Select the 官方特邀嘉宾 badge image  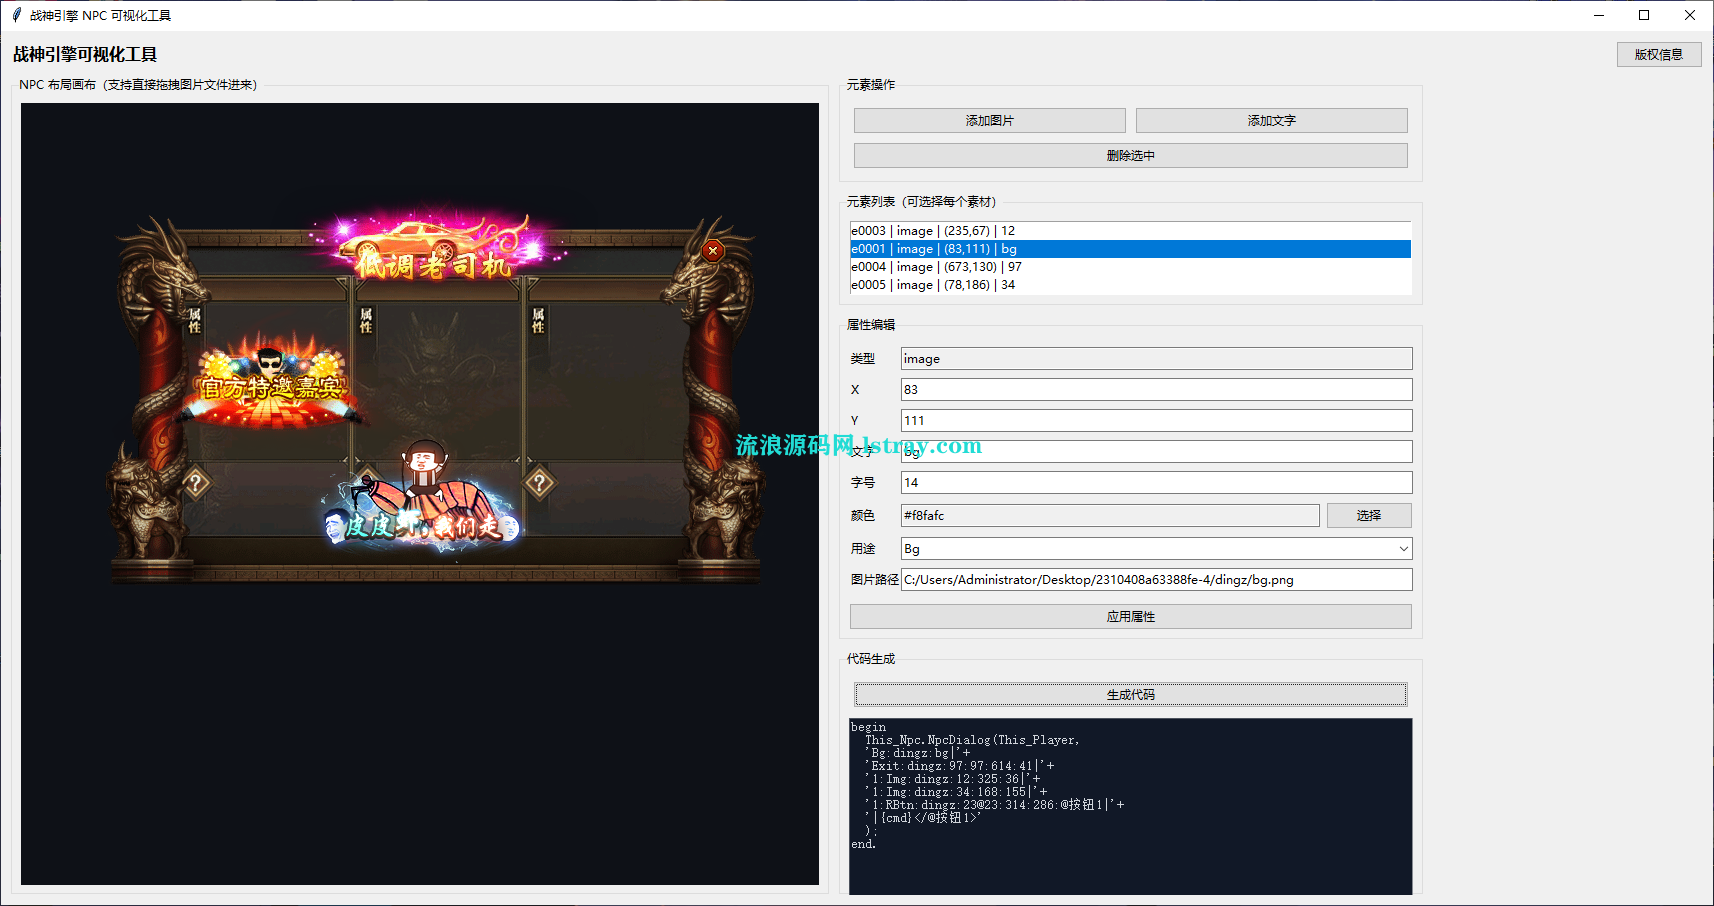[271, 385]
